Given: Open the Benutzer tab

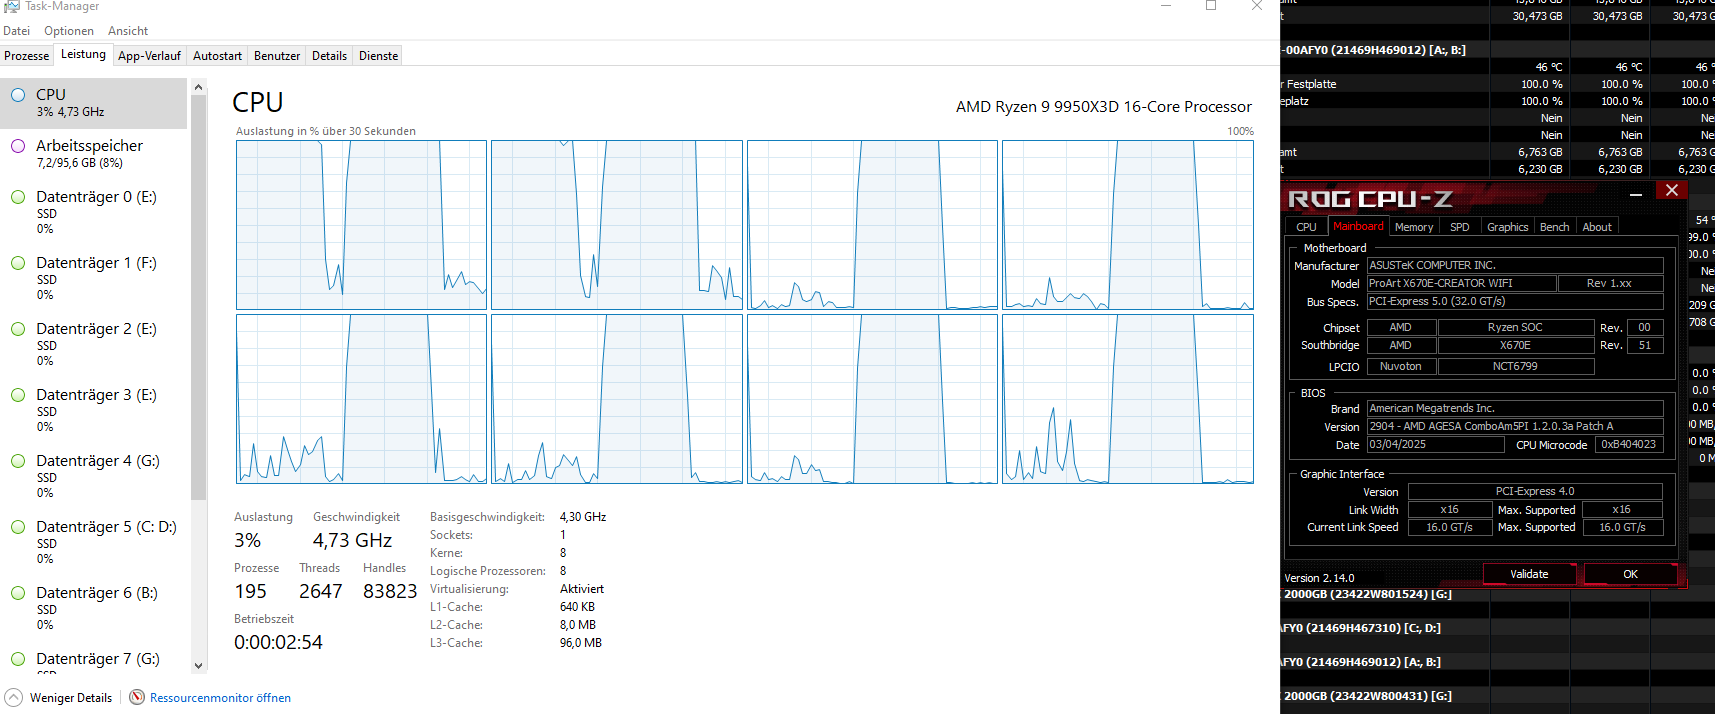Looking at the screenshot, I should [x=277, y=56].
